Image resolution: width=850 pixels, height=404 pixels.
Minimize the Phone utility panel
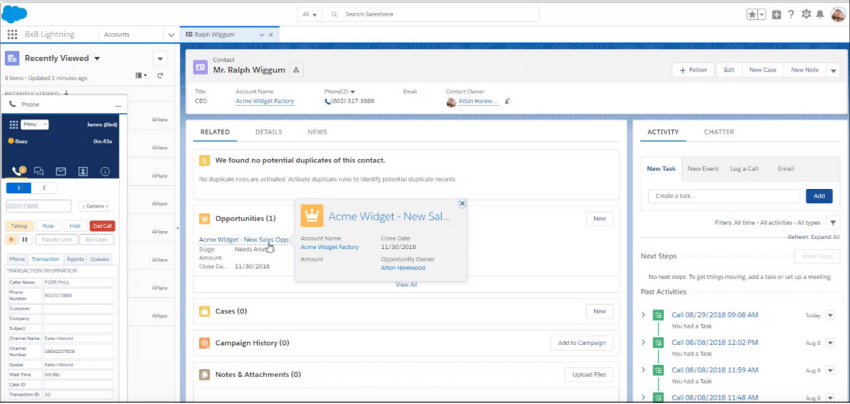[x=118, y=105]
